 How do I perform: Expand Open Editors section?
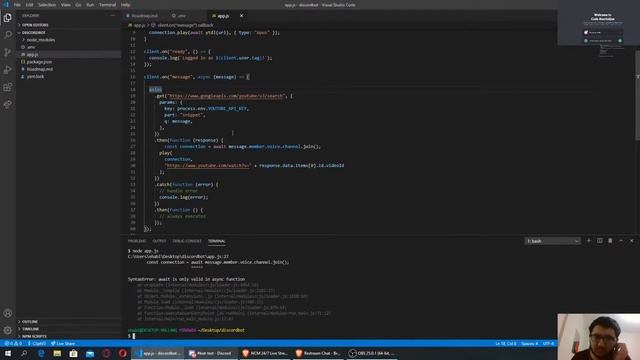click(x=35, y=25)
